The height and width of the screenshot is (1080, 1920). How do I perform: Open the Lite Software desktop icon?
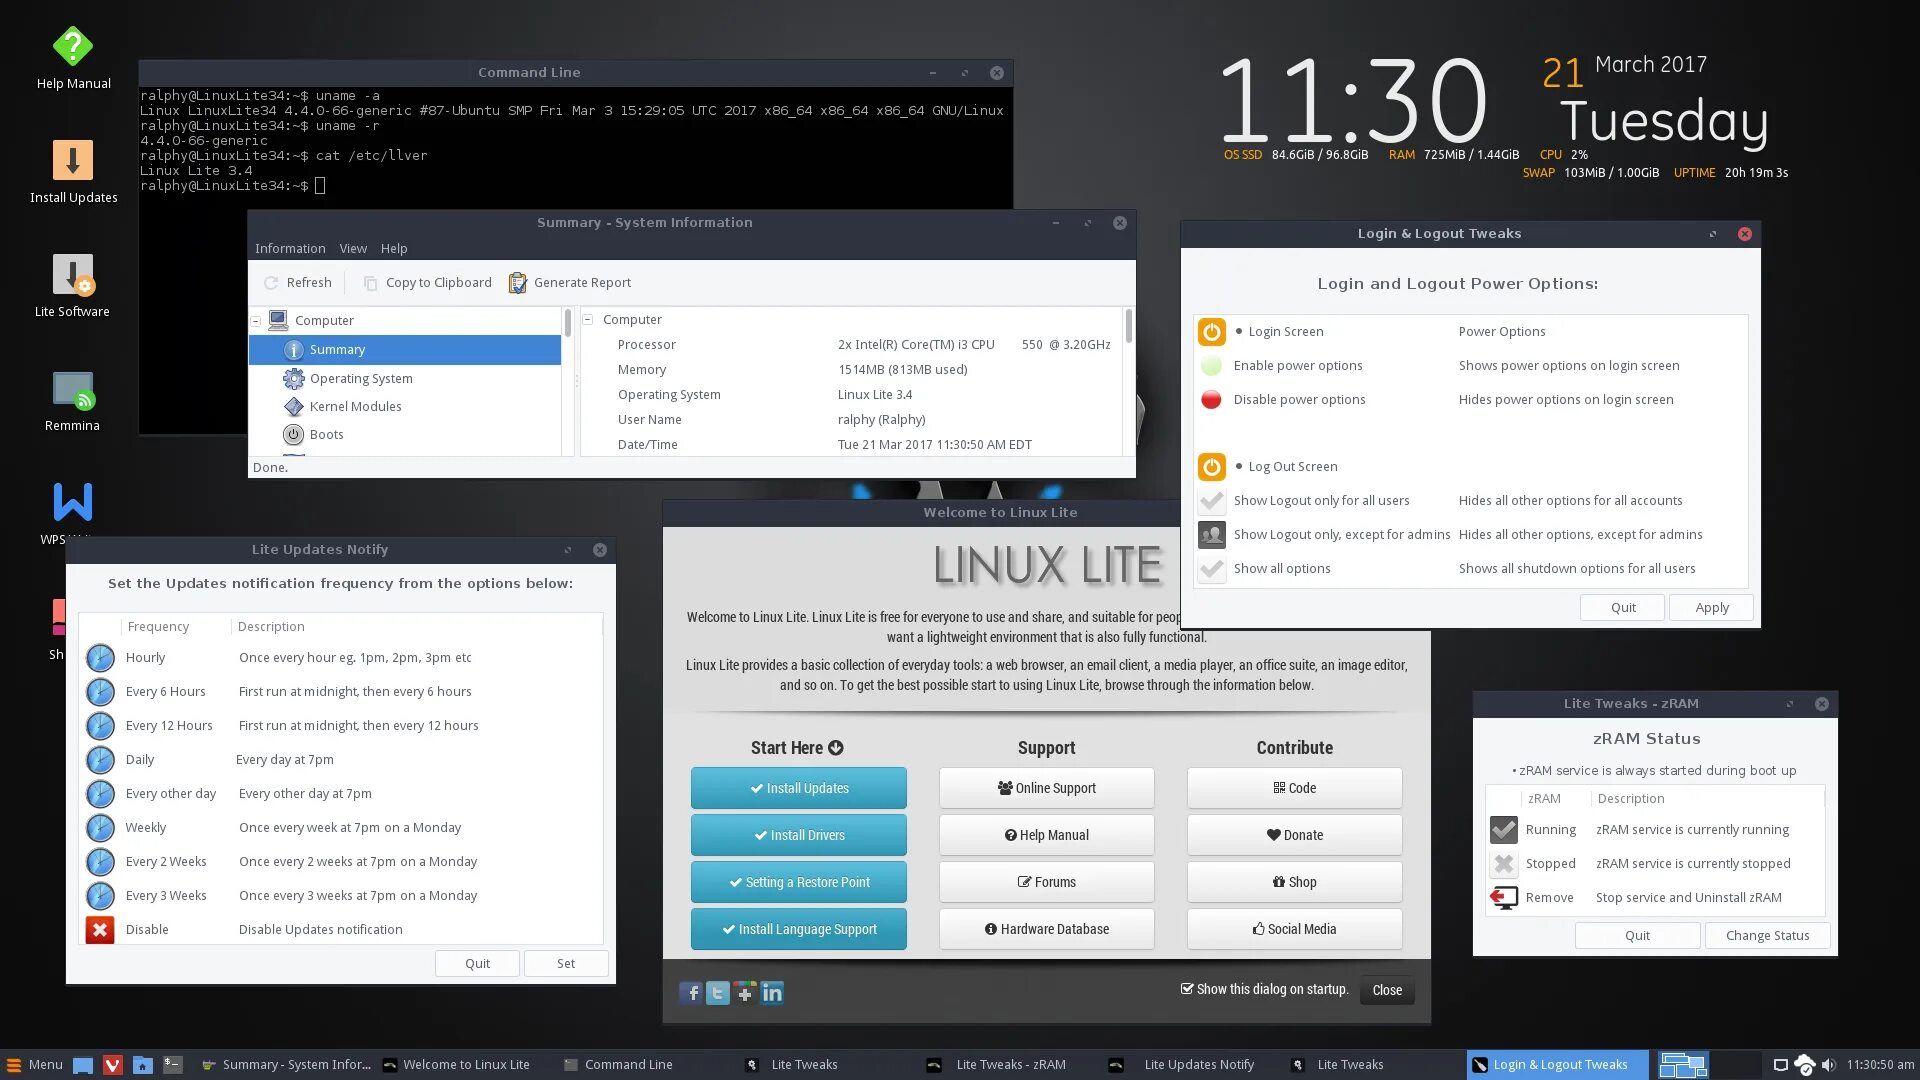point(72,286)
